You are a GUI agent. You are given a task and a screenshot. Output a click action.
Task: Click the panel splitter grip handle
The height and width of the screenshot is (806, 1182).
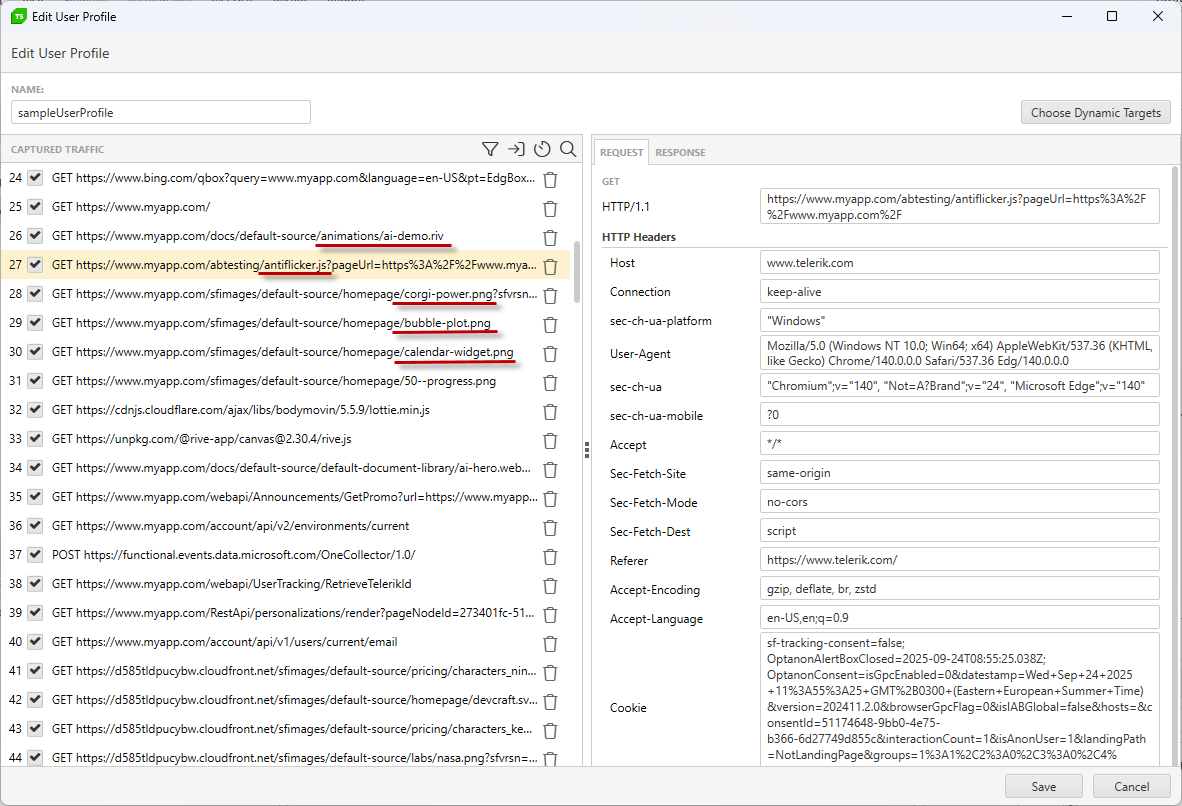pyautogui.click(x=586, y=450)
